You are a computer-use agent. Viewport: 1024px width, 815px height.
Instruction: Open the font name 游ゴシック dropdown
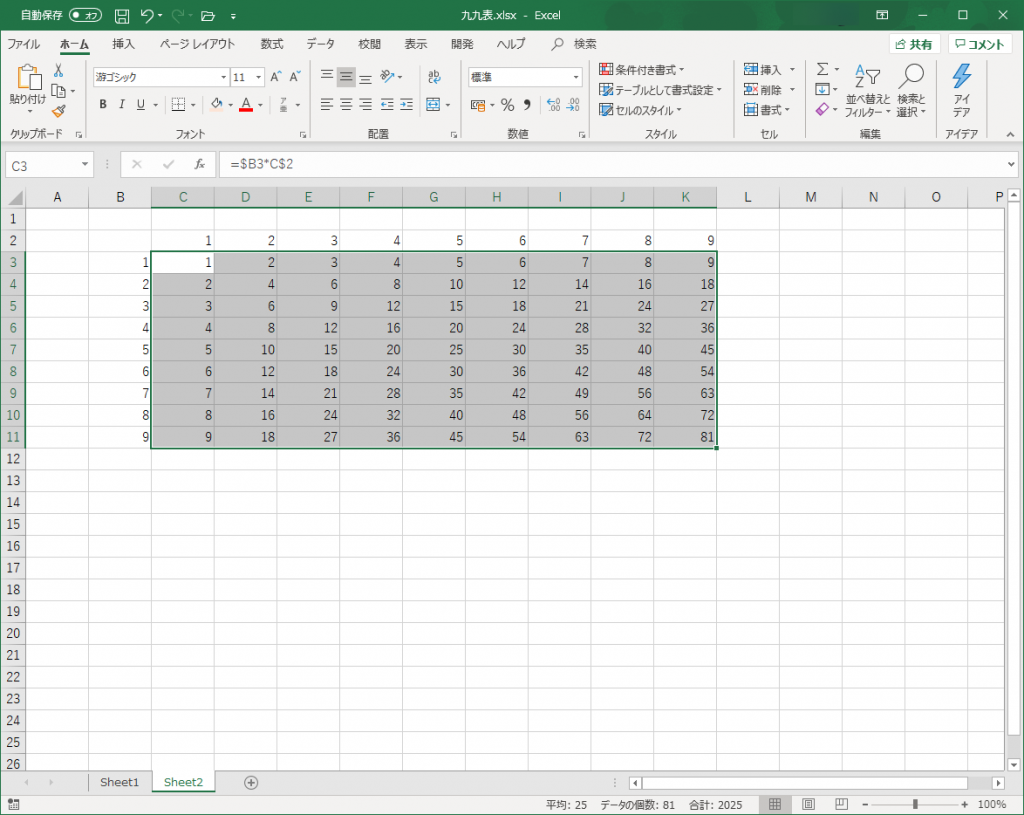pyautogui.click(x=223, y=77)
